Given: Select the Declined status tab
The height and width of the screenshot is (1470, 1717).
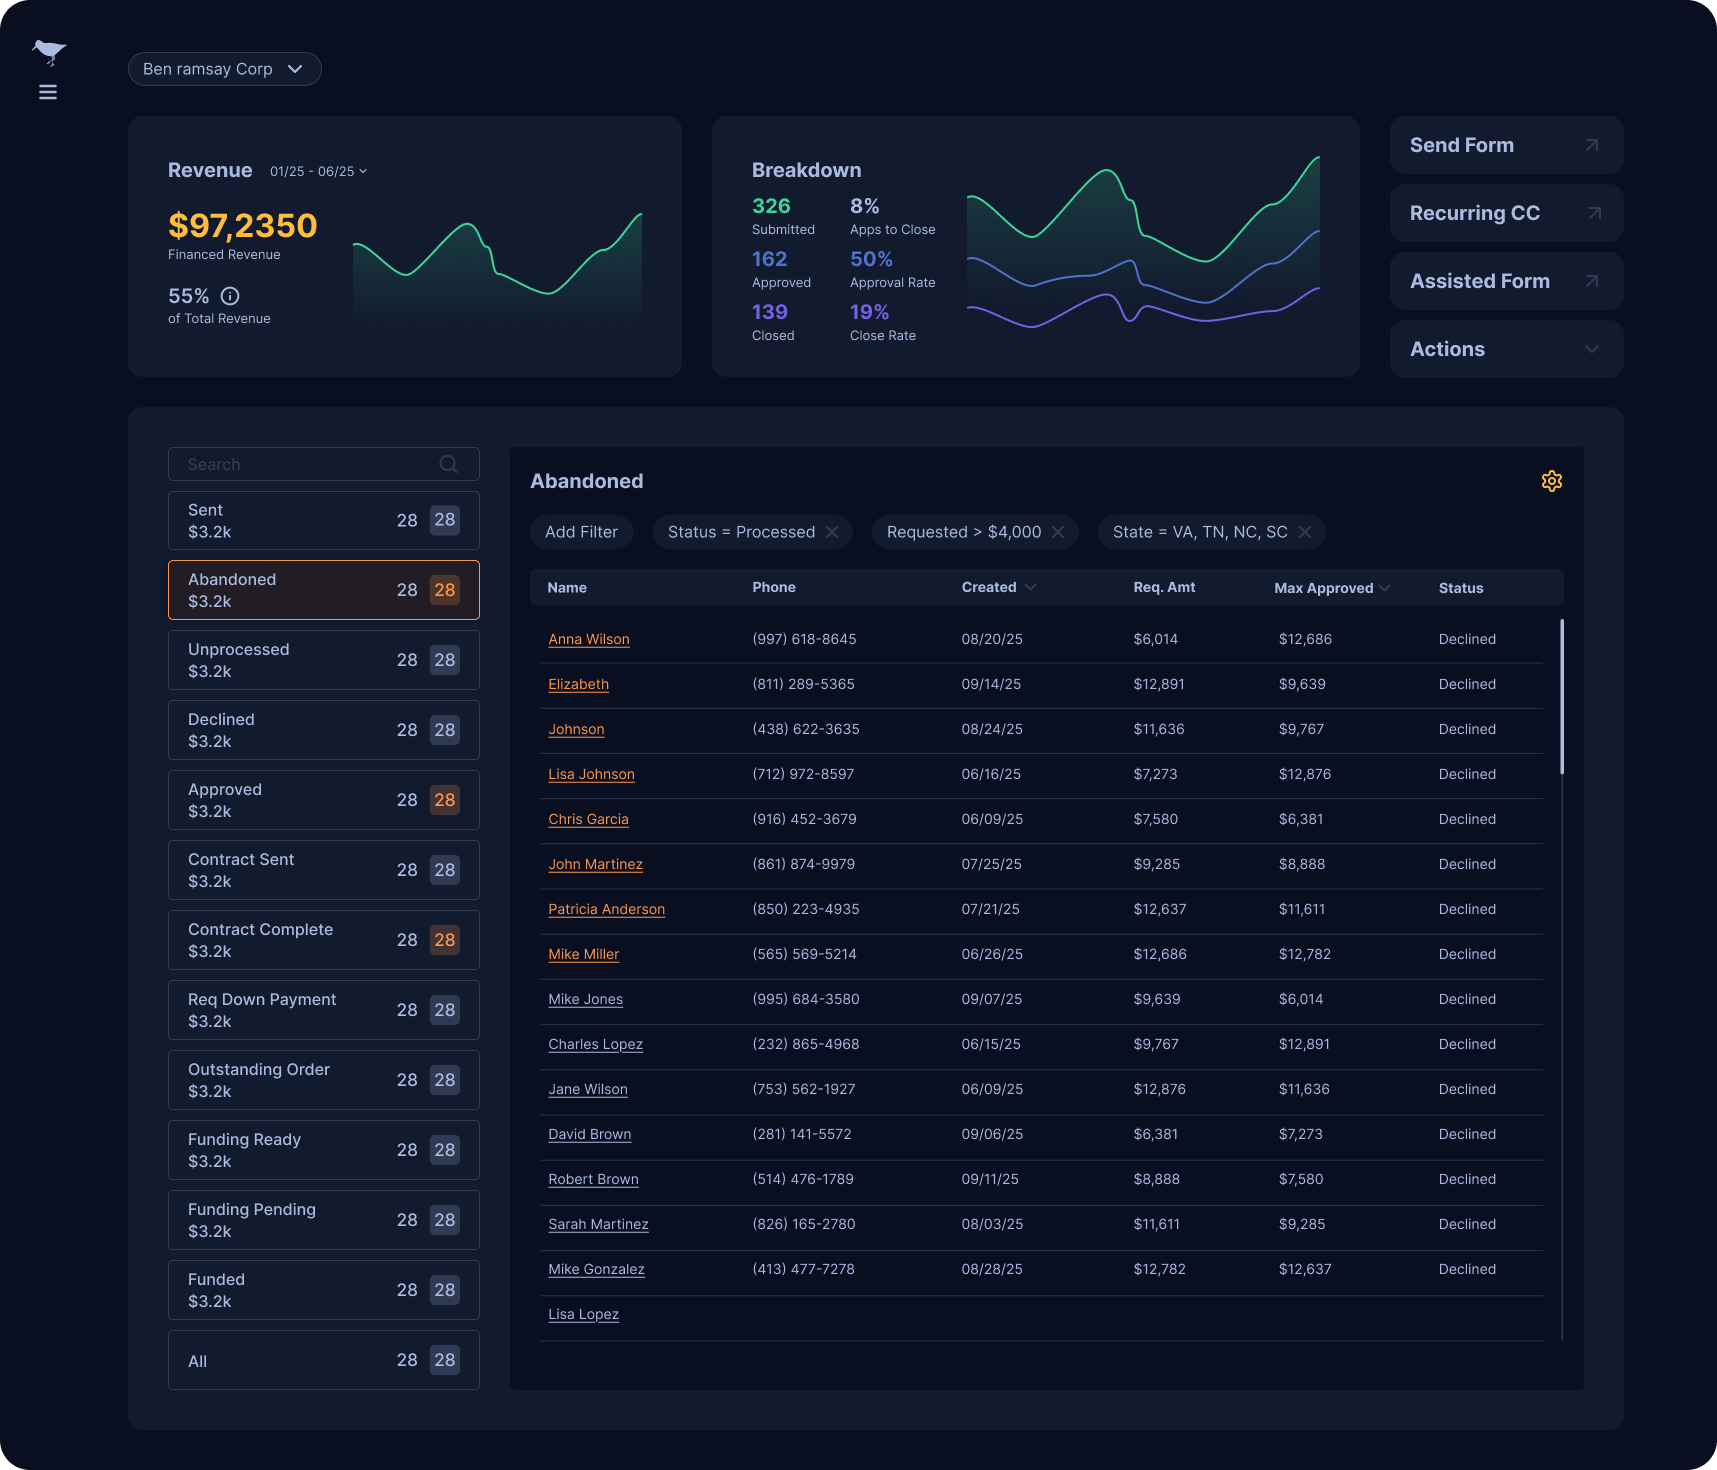Looking at the screenshot, I should pyautogui.click(x=324, y=730).
